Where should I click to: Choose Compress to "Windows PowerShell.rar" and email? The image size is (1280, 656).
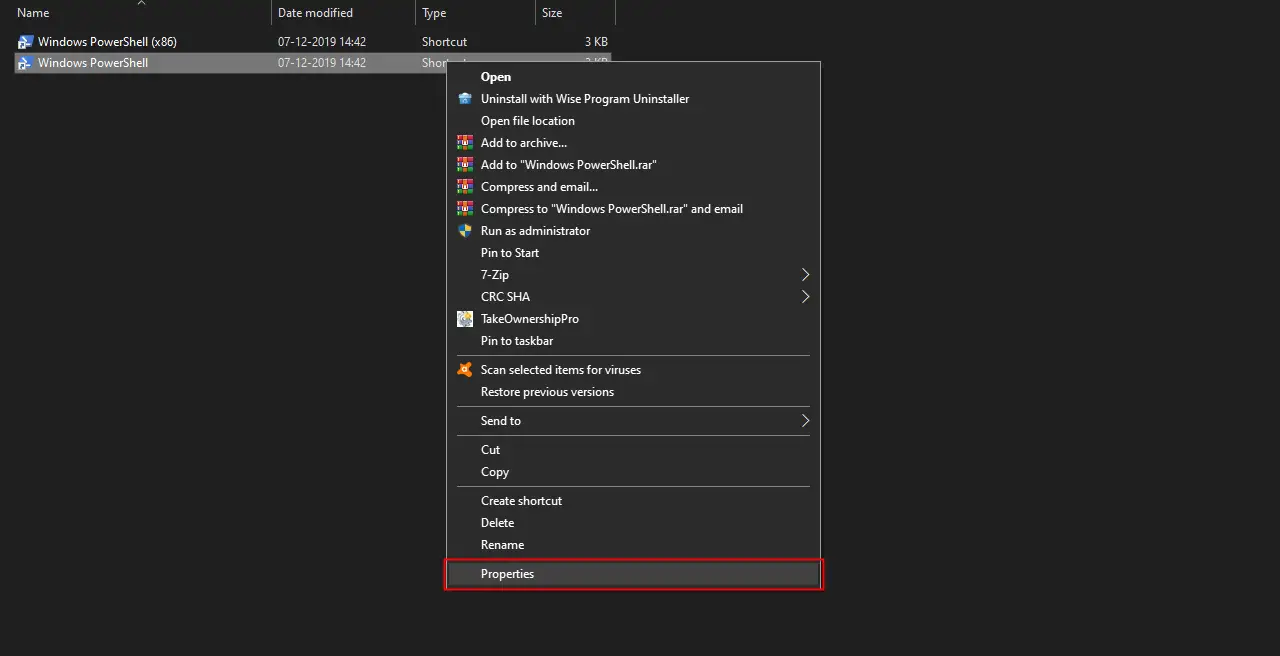click(633, 209)
